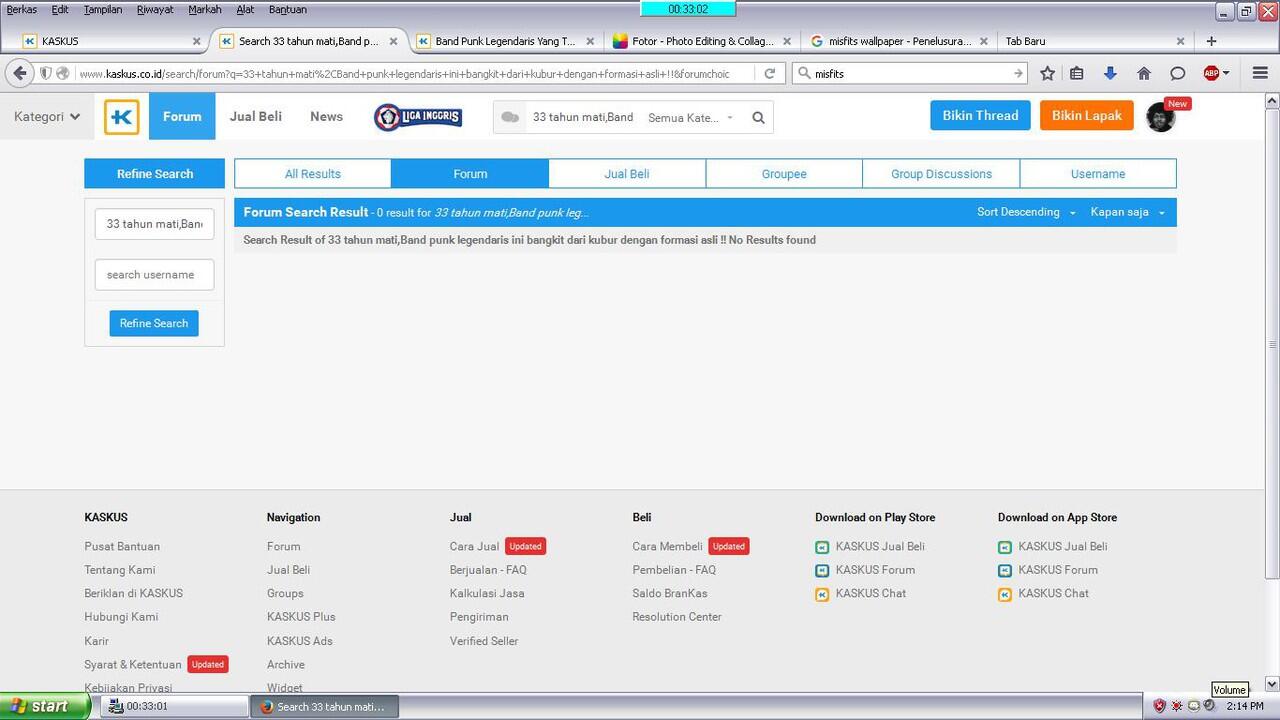Click the blue Refine Search submit button

pyautogui.click(x=154, y=323)
